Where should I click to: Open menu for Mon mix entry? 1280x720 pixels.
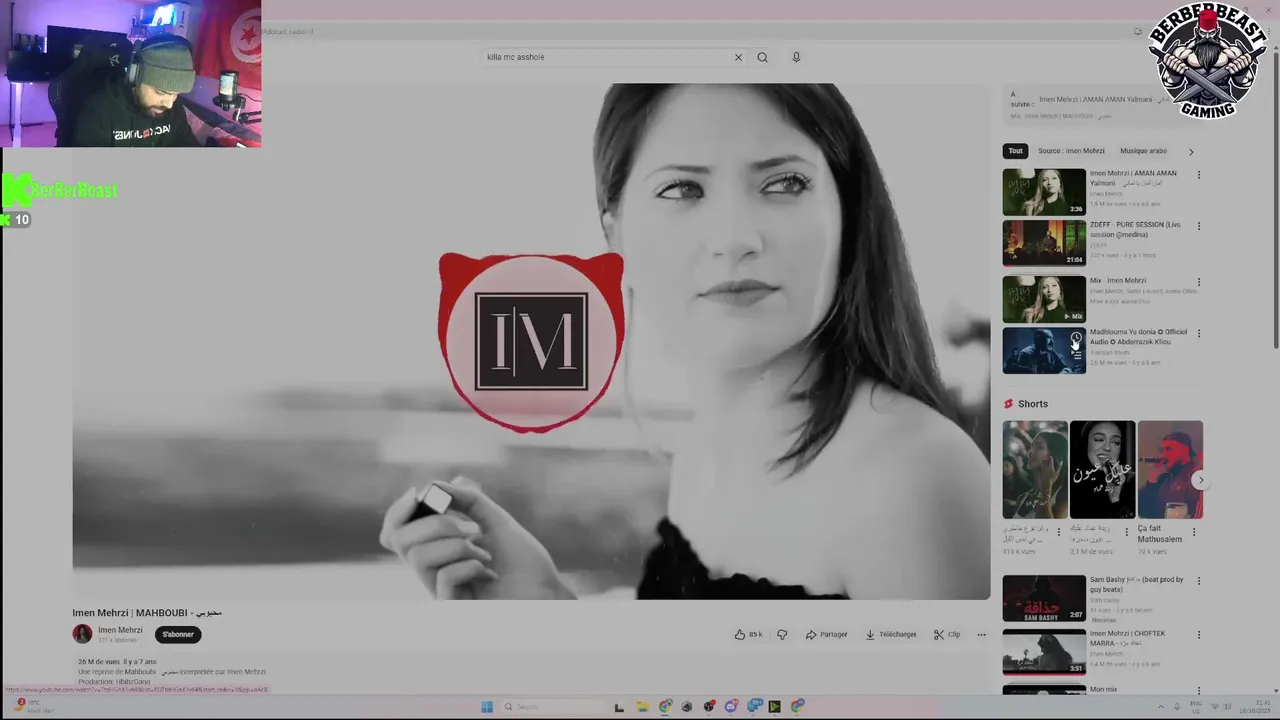(1198, 690)
